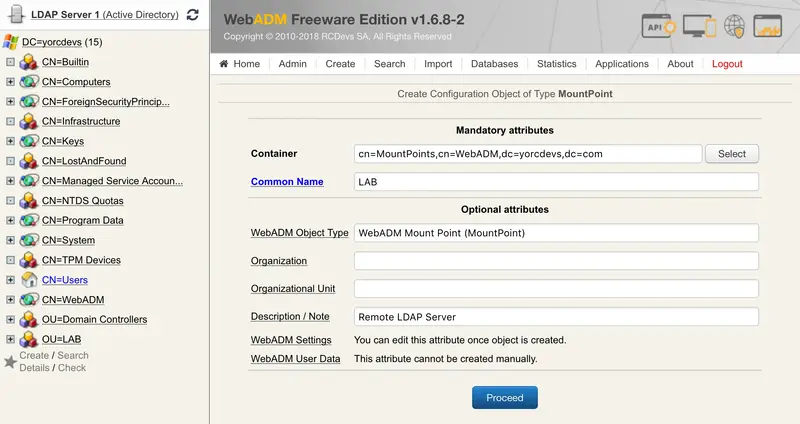This screenshot has height=424, width=800.
Task: Expand the CN=Computers tree node
Action: point(10,82)
